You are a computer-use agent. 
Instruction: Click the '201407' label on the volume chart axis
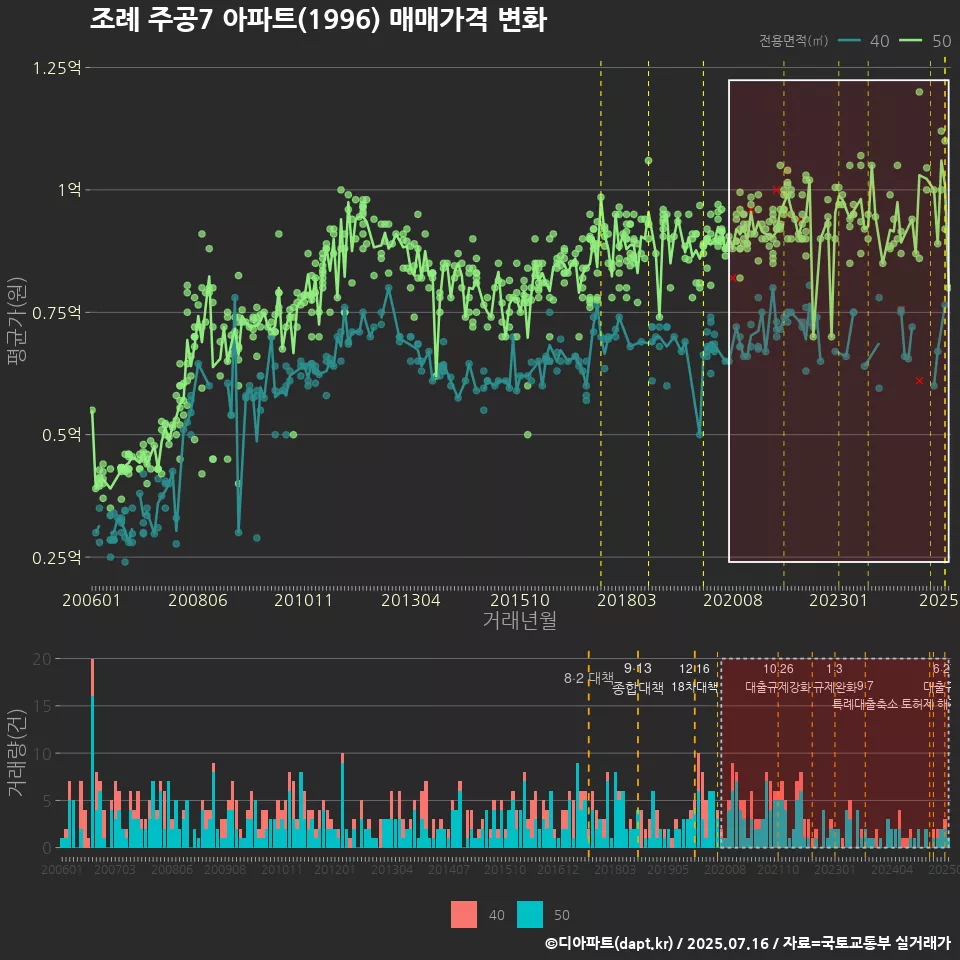click(x=449, y=869)
